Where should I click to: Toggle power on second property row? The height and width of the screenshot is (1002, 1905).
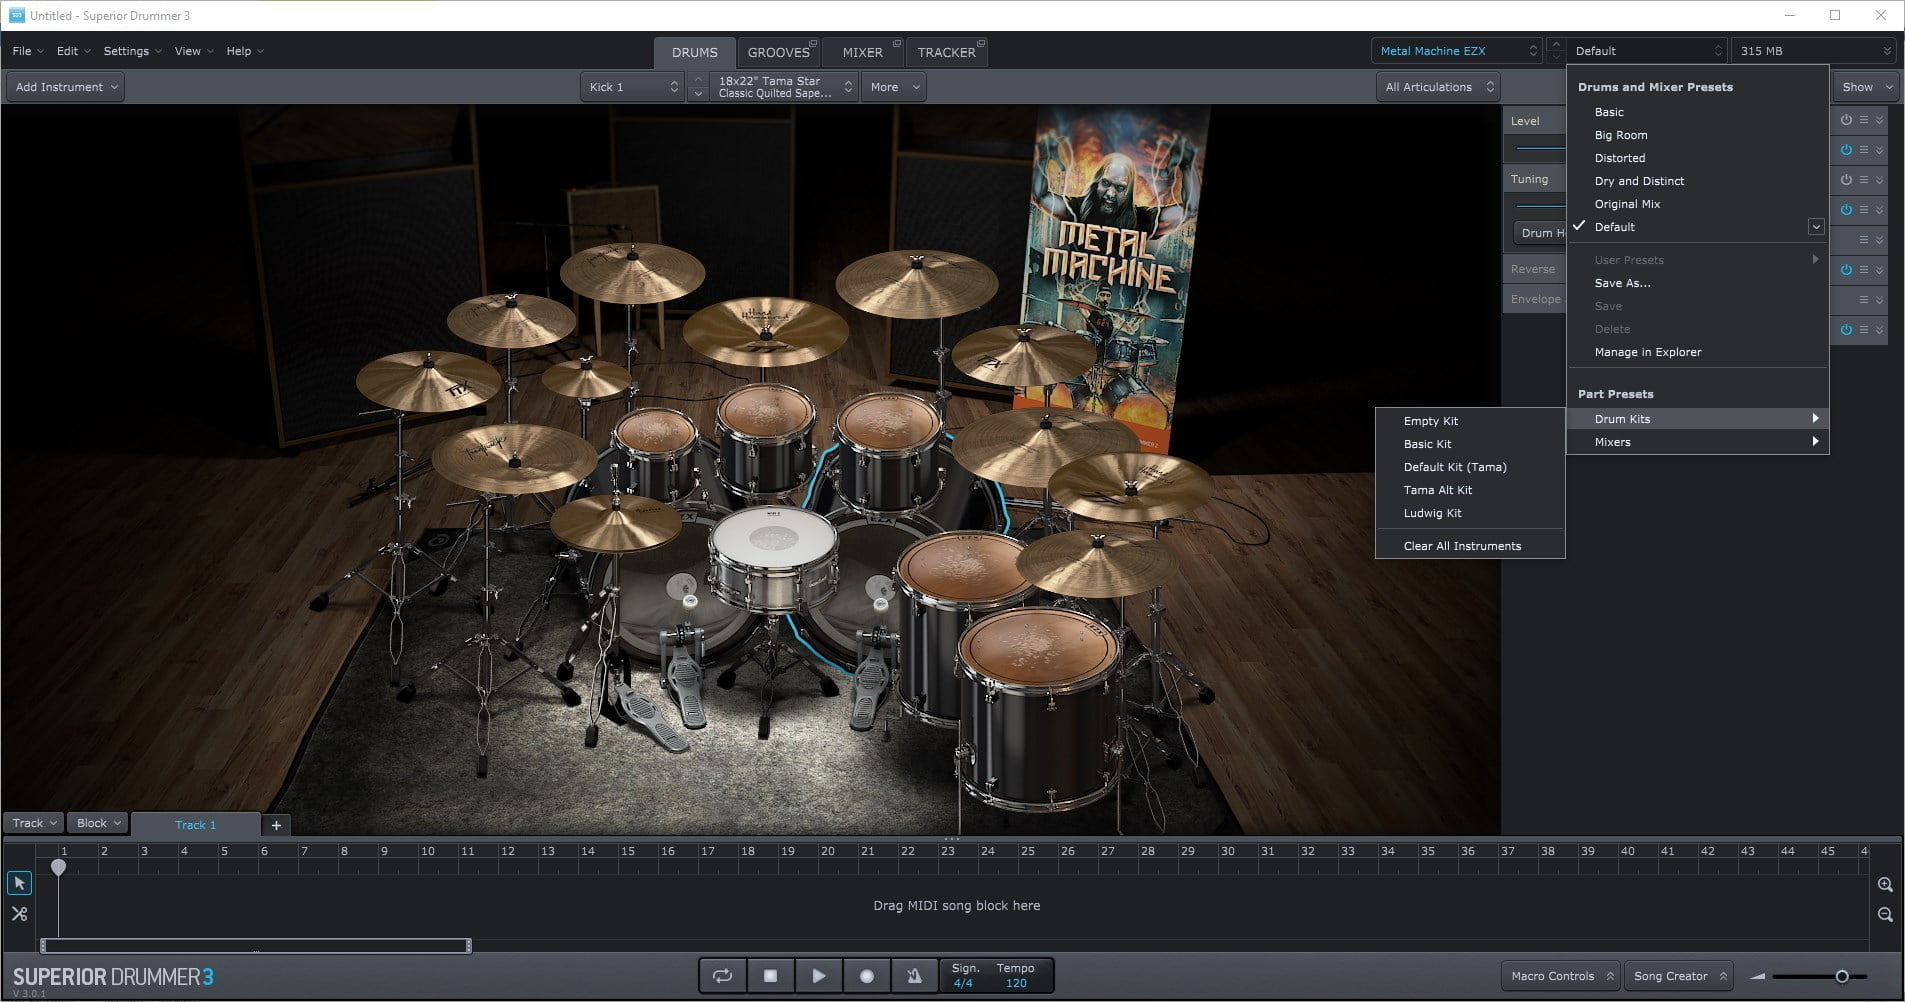(x=1846, y=150)
